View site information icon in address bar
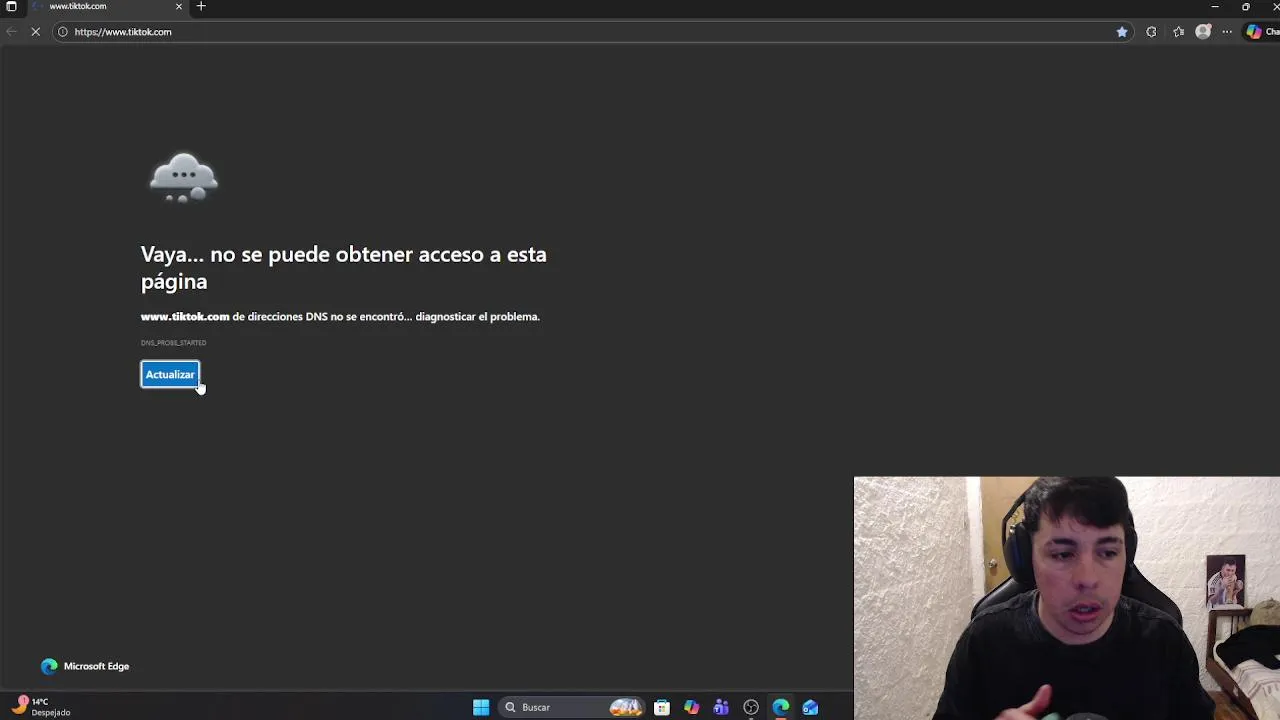This screenshot has width=1280, height=720. point(62,32)
